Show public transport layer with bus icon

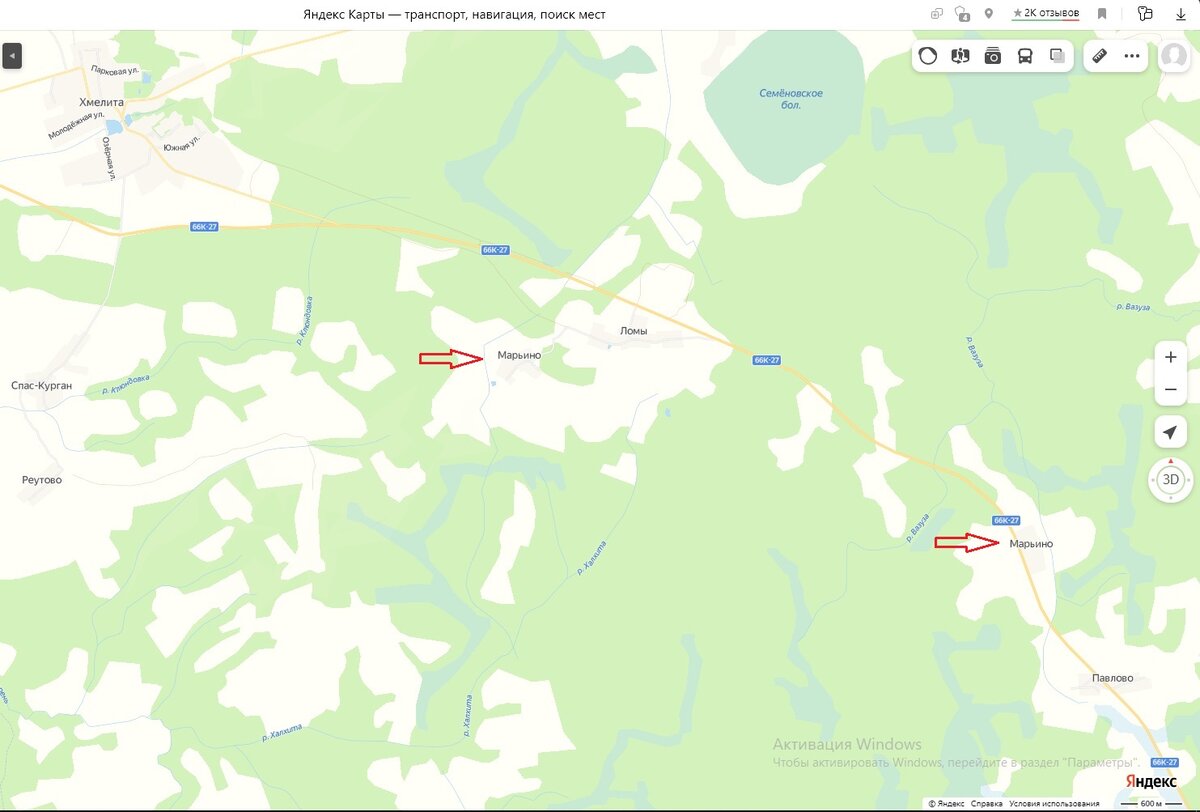1025,56
